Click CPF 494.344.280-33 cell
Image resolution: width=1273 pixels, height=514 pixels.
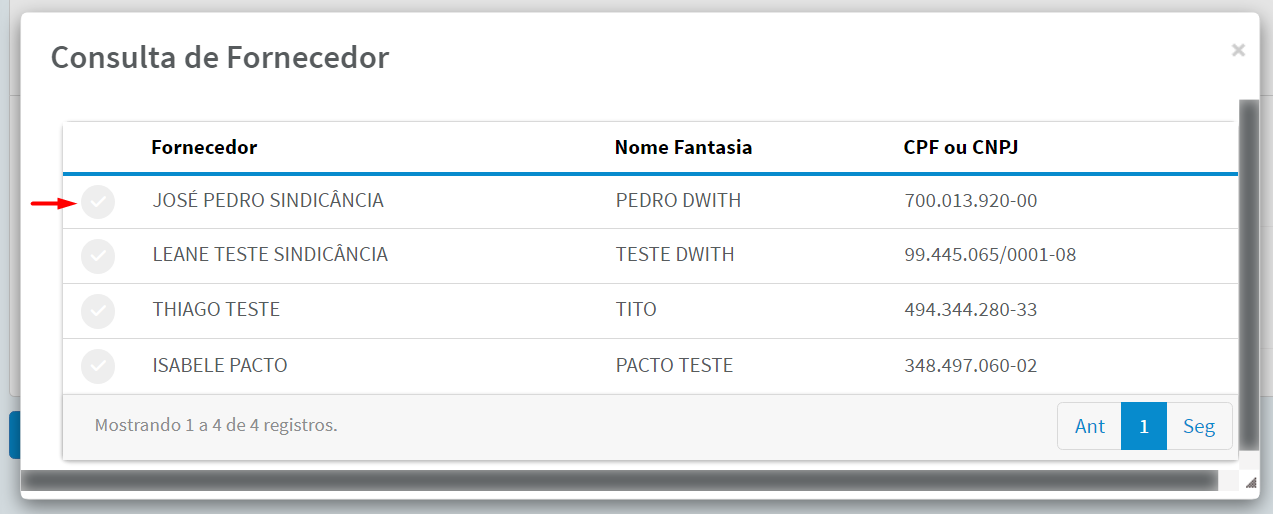[x=970, y=310]
